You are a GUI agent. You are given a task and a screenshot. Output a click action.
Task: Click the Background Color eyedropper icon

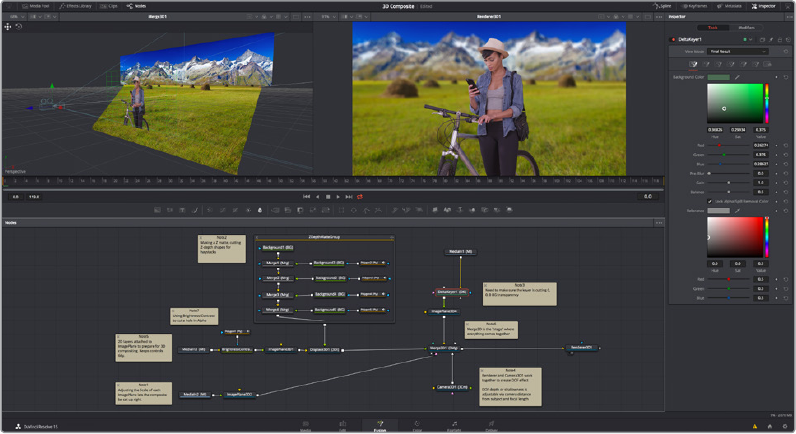pyautogui.click(x=738, y=76)
